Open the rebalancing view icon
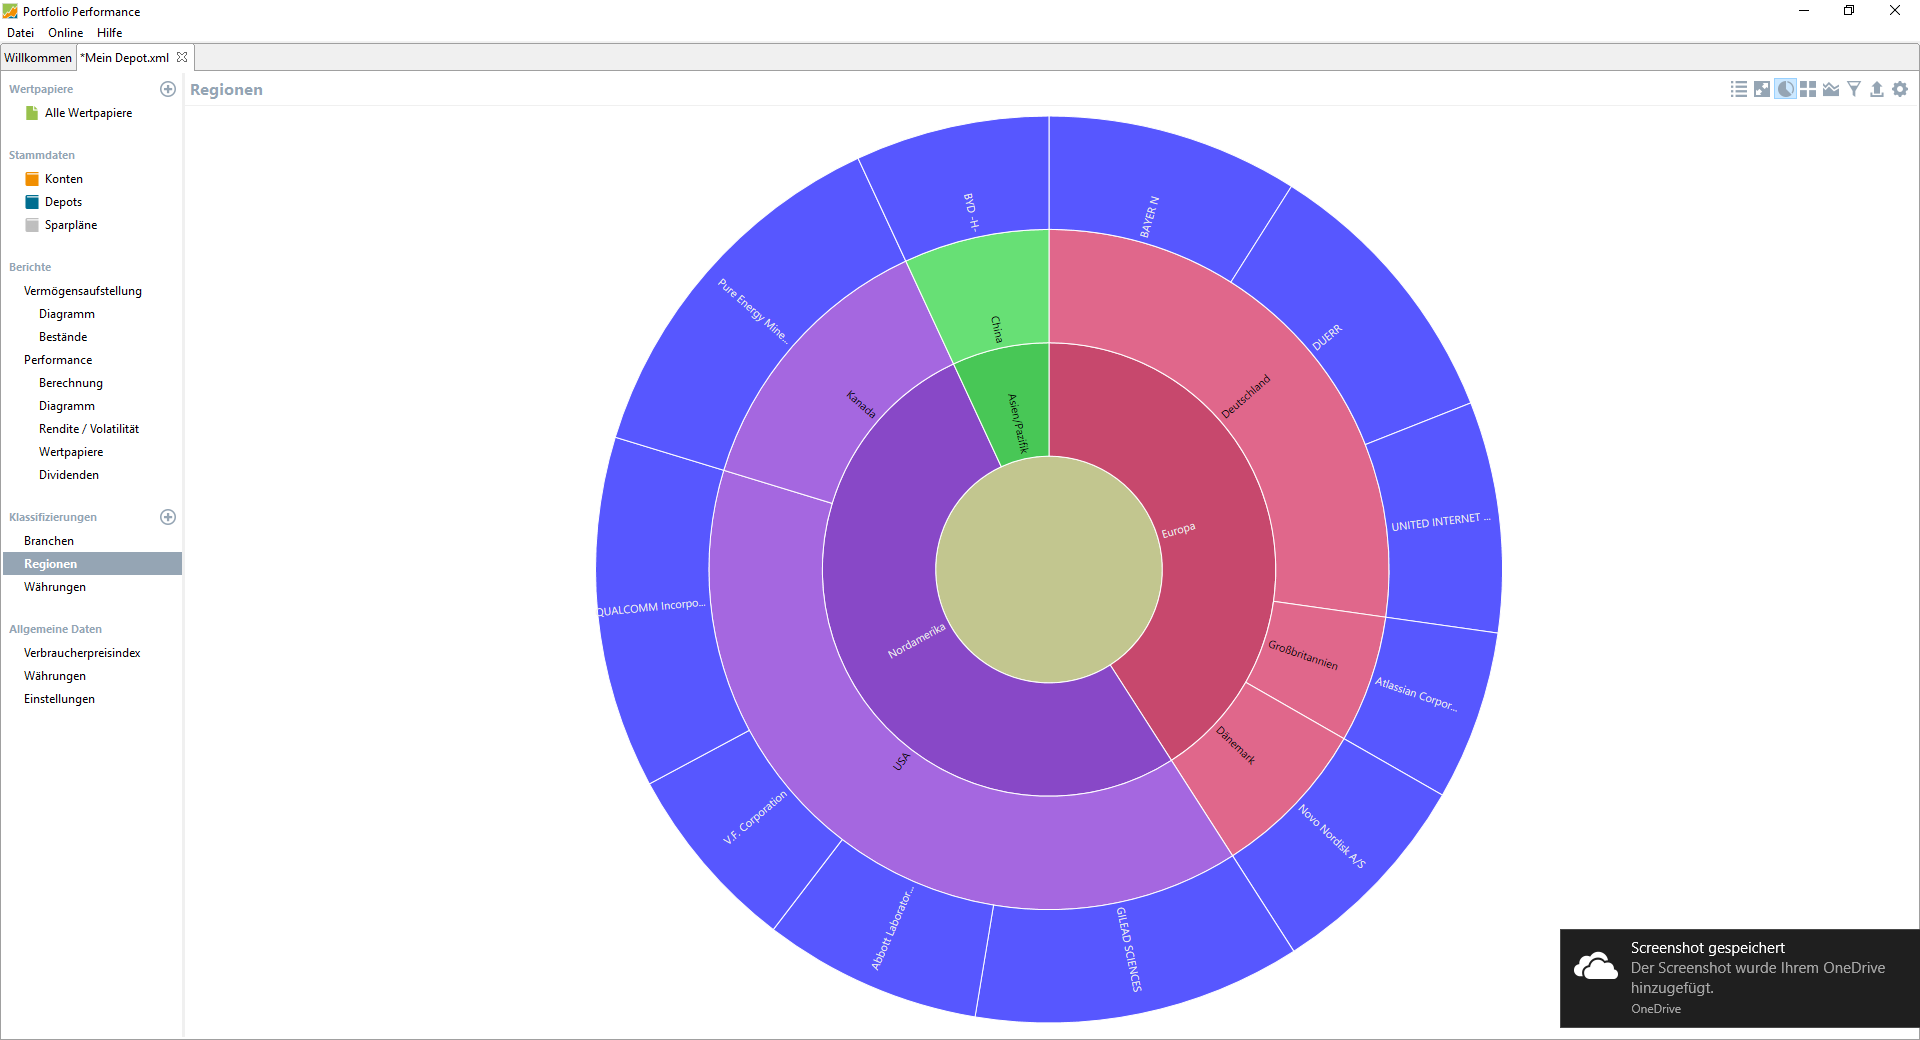 (1762, 89)
